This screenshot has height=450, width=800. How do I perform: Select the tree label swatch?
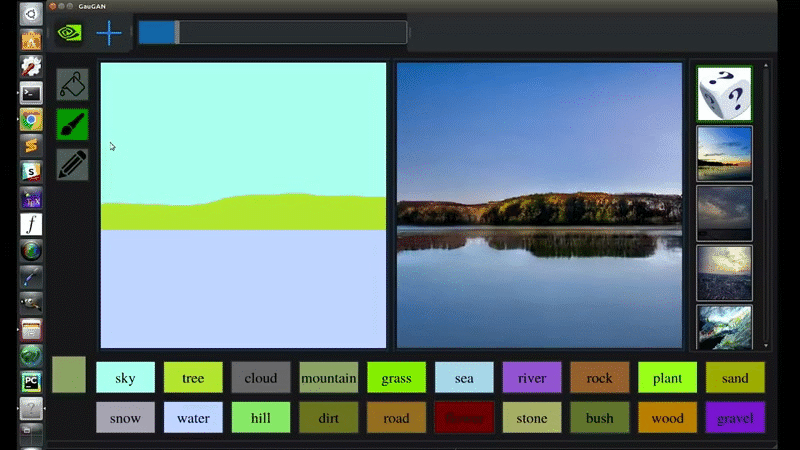pyautogui.click(x=193, y=378)
